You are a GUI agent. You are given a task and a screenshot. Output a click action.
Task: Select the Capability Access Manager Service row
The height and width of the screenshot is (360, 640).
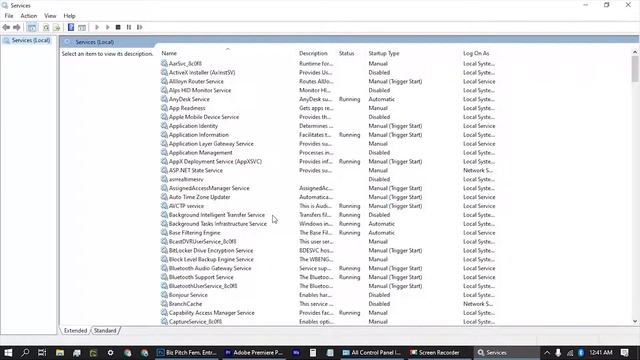pos(327,313)
